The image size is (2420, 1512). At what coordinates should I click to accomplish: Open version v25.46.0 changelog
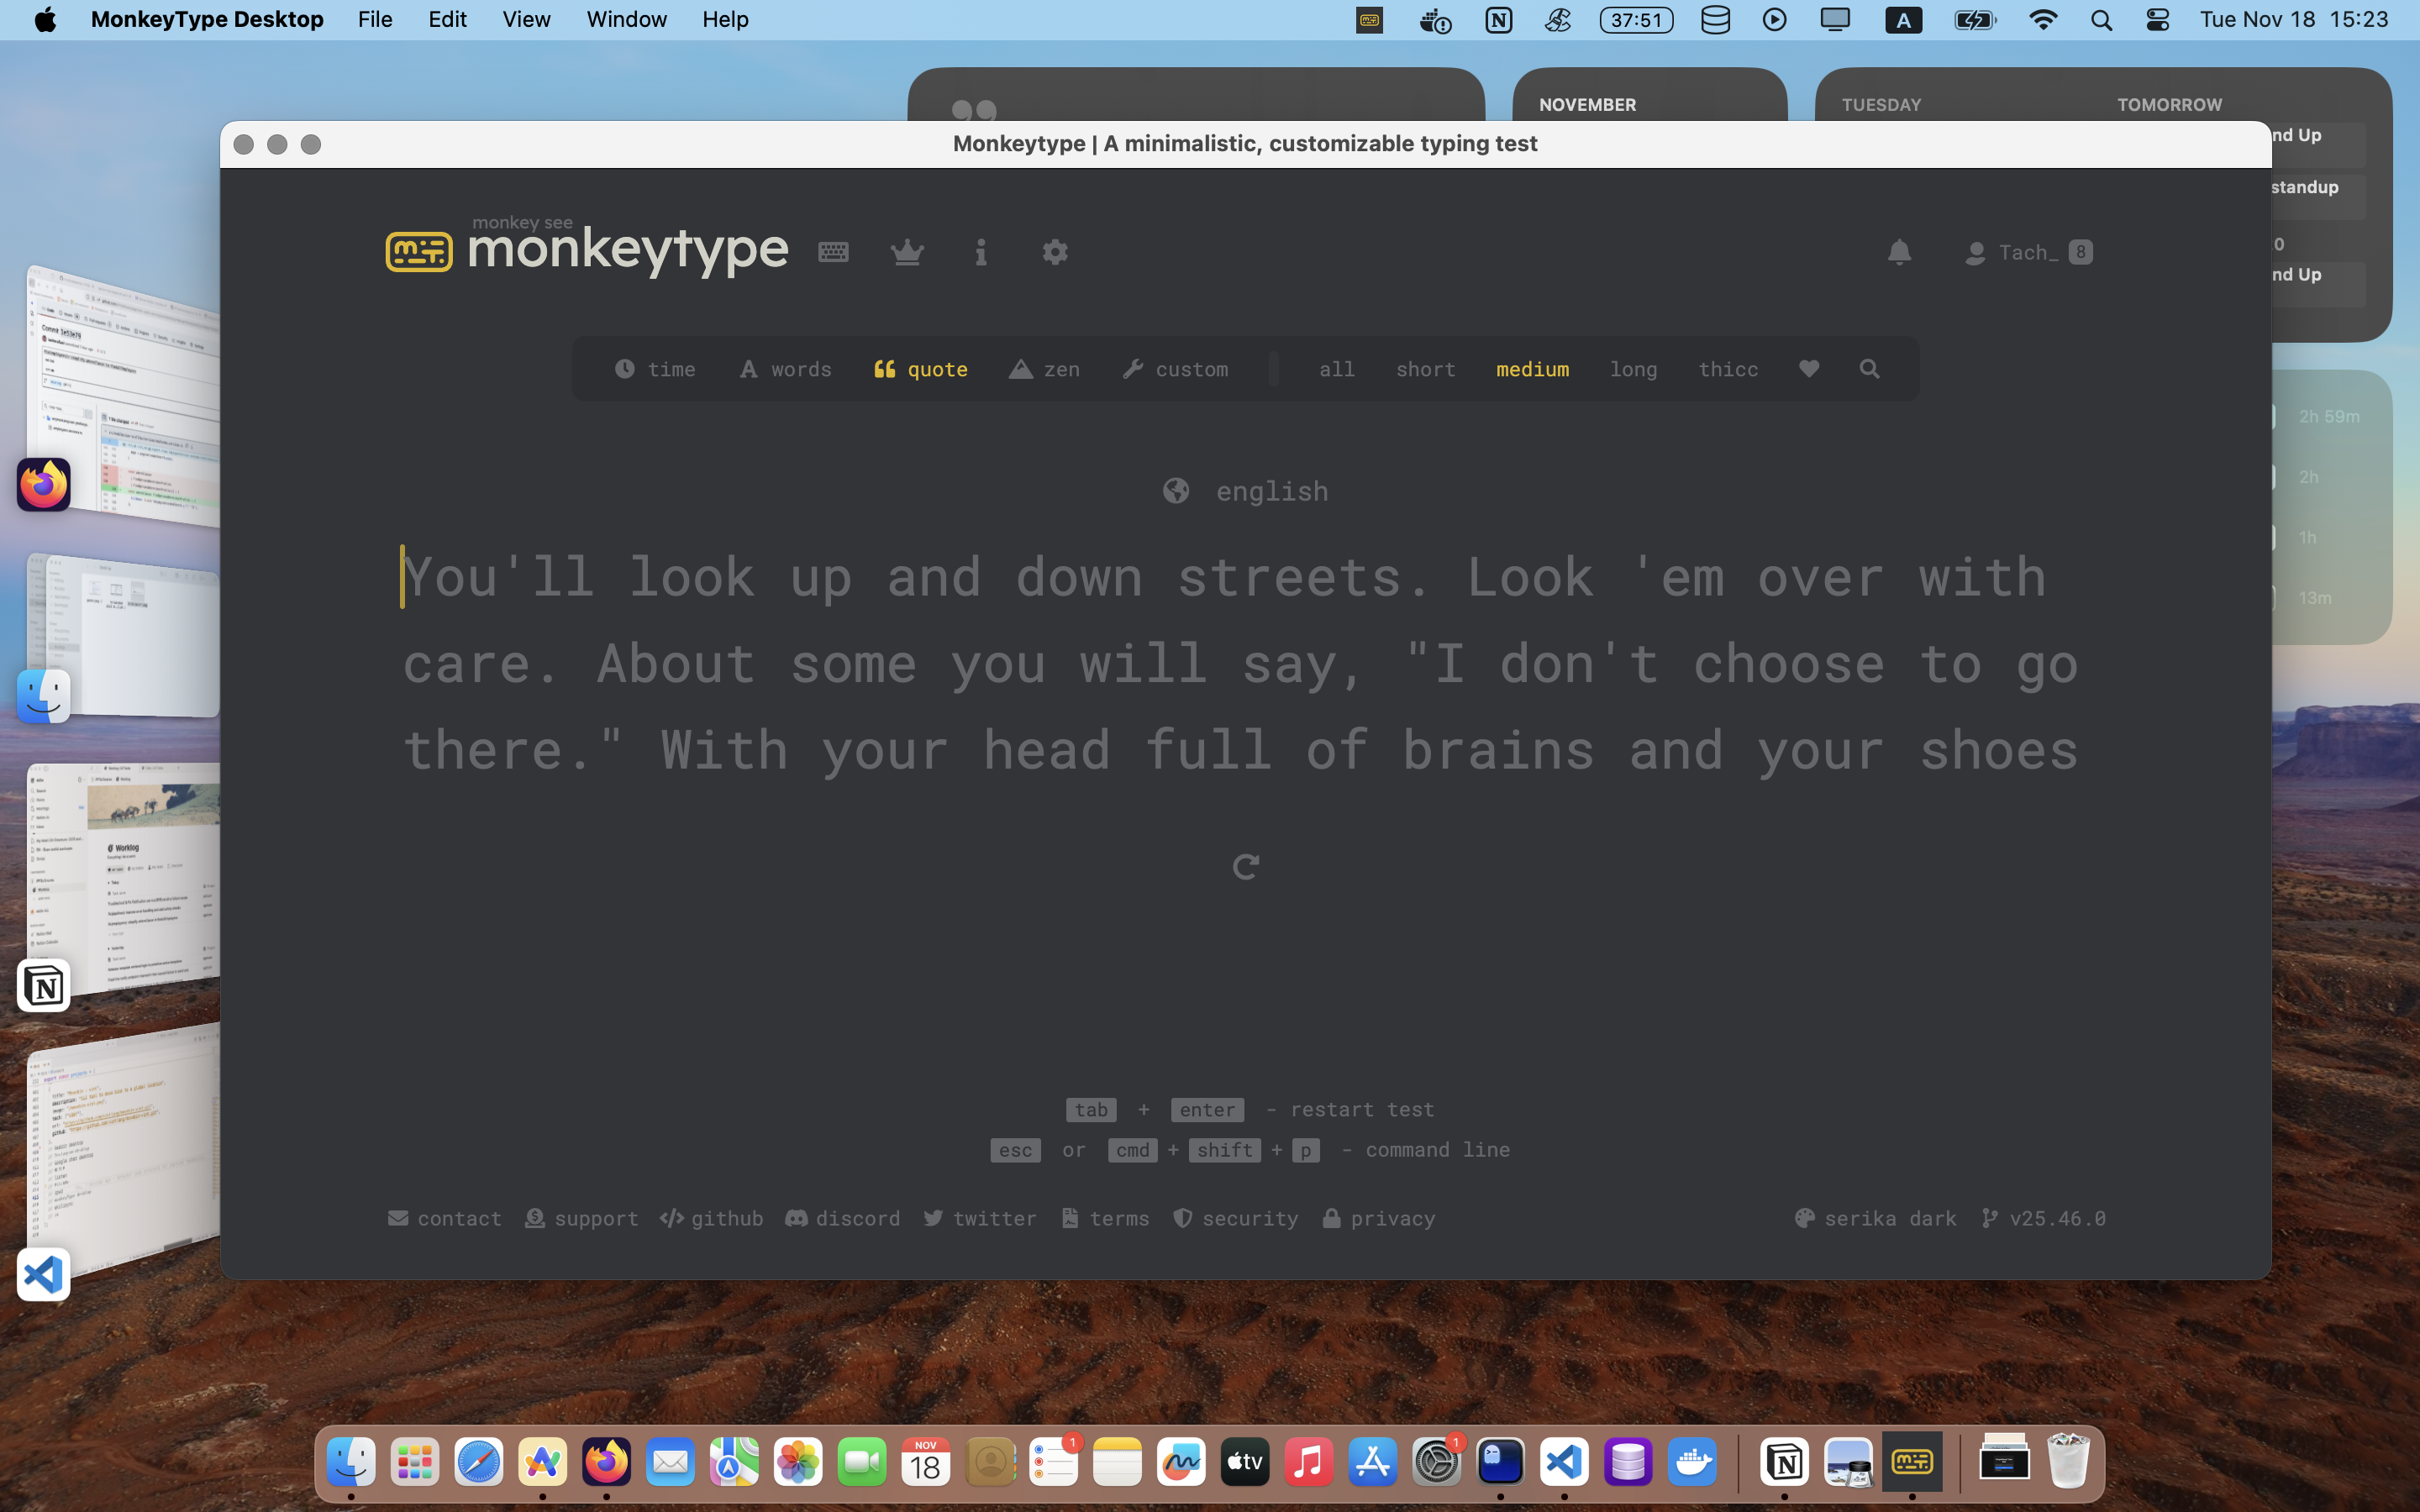[x=2043, y=1218]
